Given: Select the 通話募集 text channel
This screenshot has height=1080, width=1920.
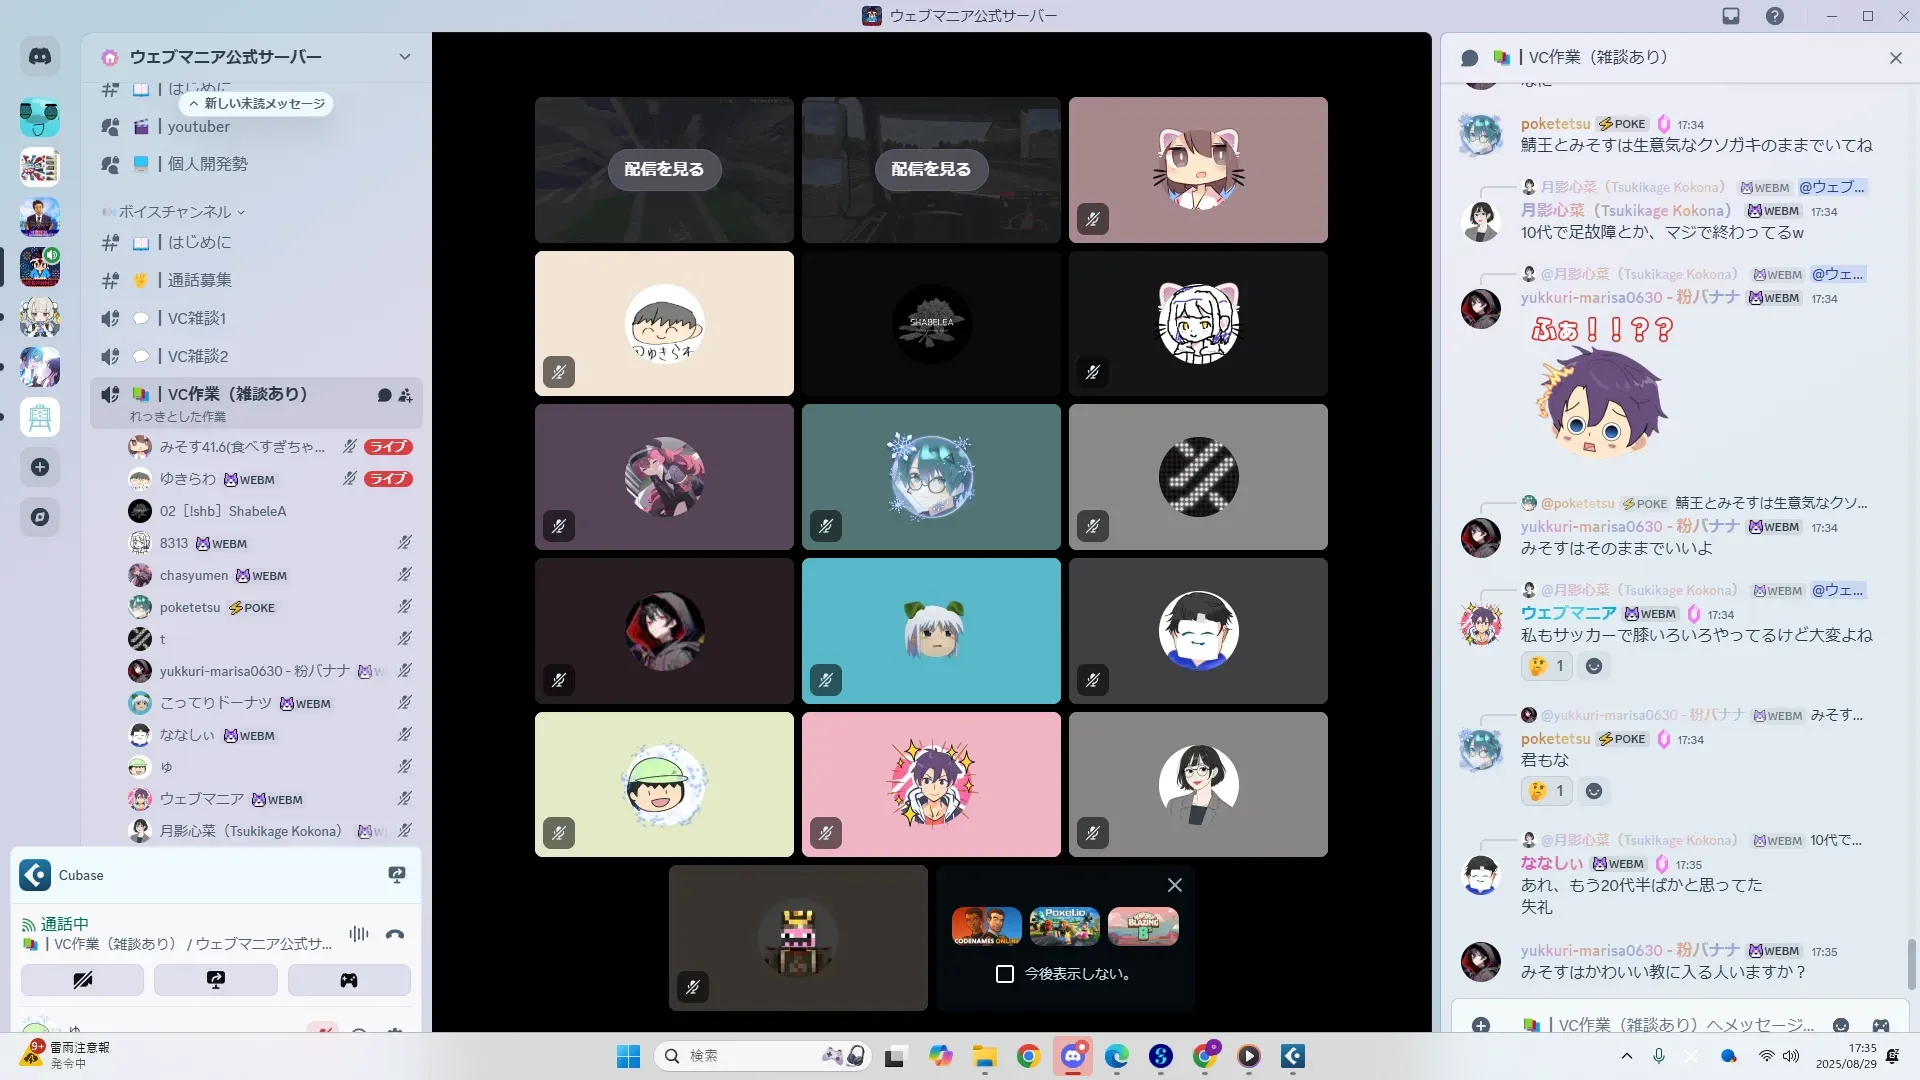Looking at the screenshot, I should click(199, 280).
